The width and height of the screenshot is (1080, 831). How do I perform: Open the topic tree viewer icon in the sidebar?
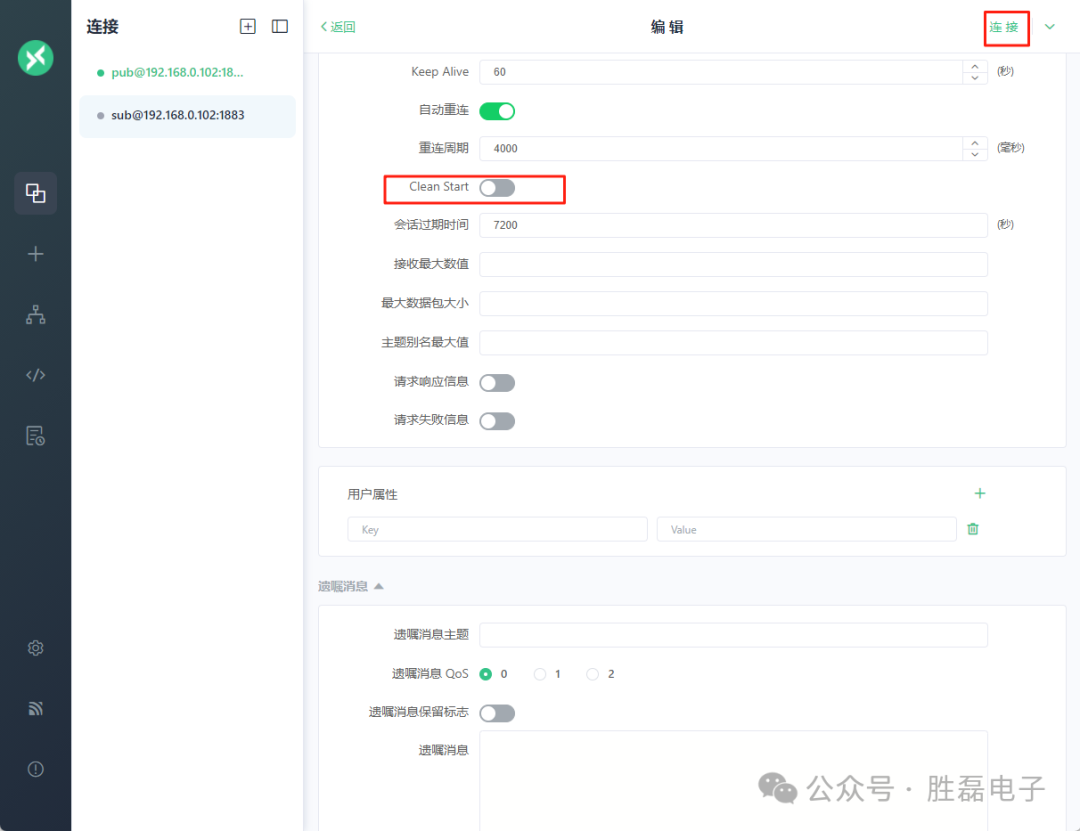coord(35,315)
